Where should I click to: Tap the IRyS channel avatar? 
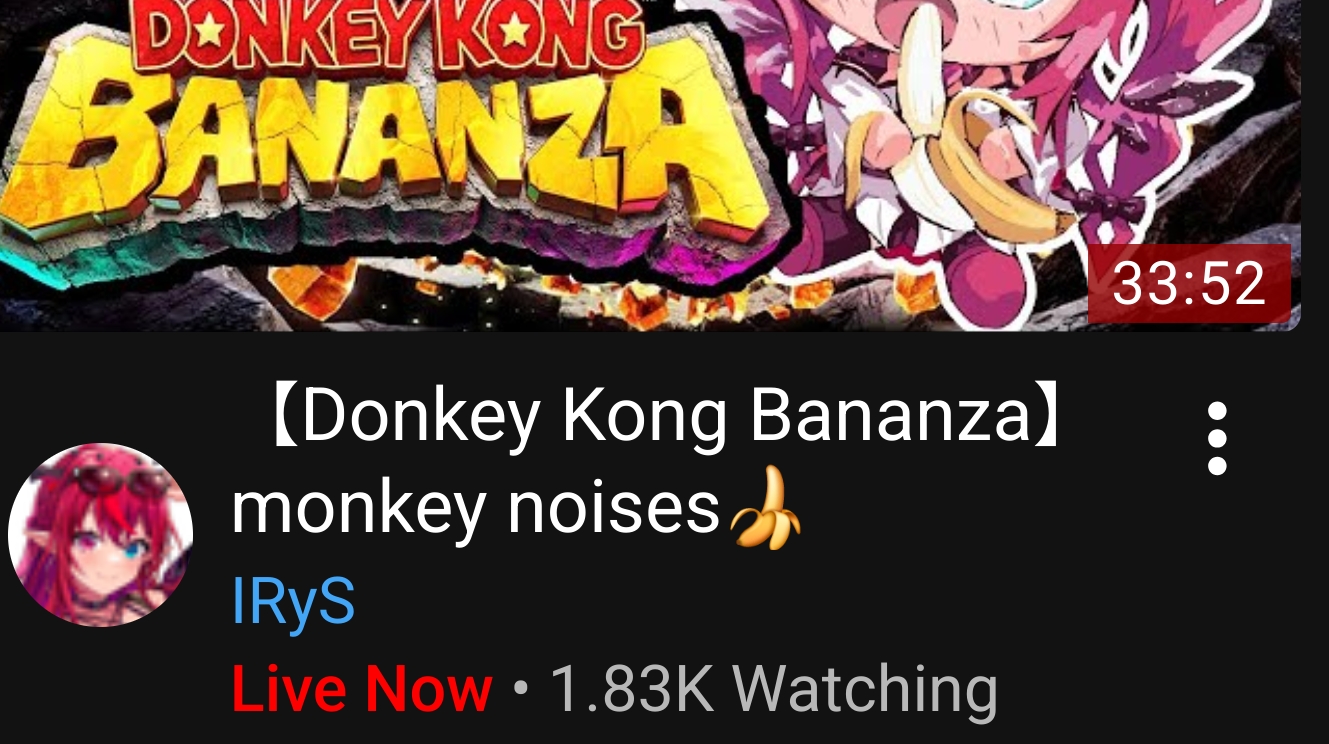point(100,535)
